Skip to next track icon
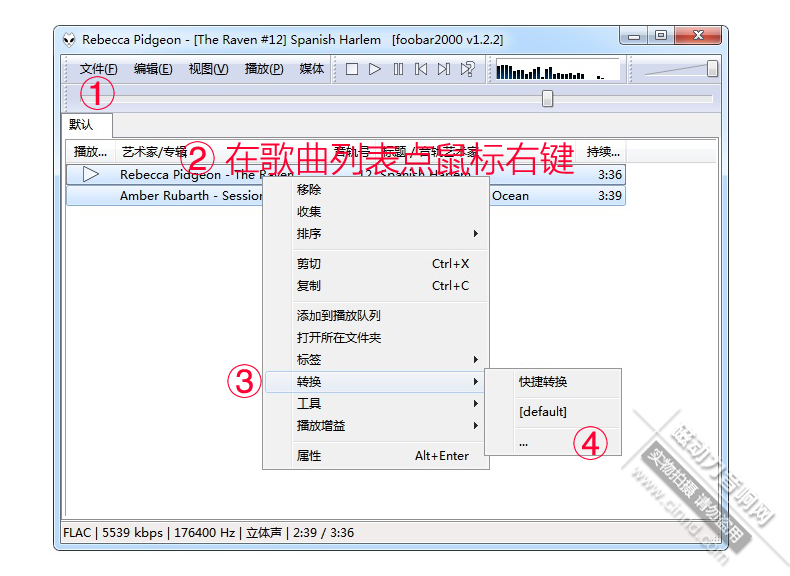Image resolution: width=790 pixels, height=576 pixels. tap(444, 69)
